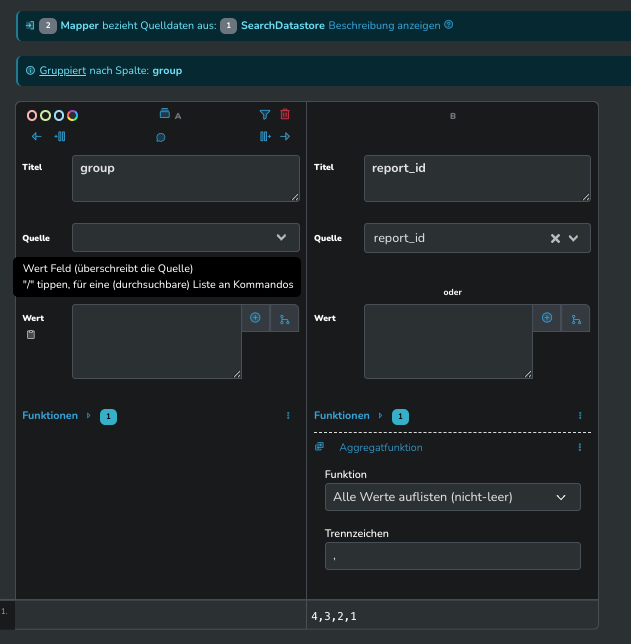
Task: Open the comment bubble icon for column A
Action: 161,137
